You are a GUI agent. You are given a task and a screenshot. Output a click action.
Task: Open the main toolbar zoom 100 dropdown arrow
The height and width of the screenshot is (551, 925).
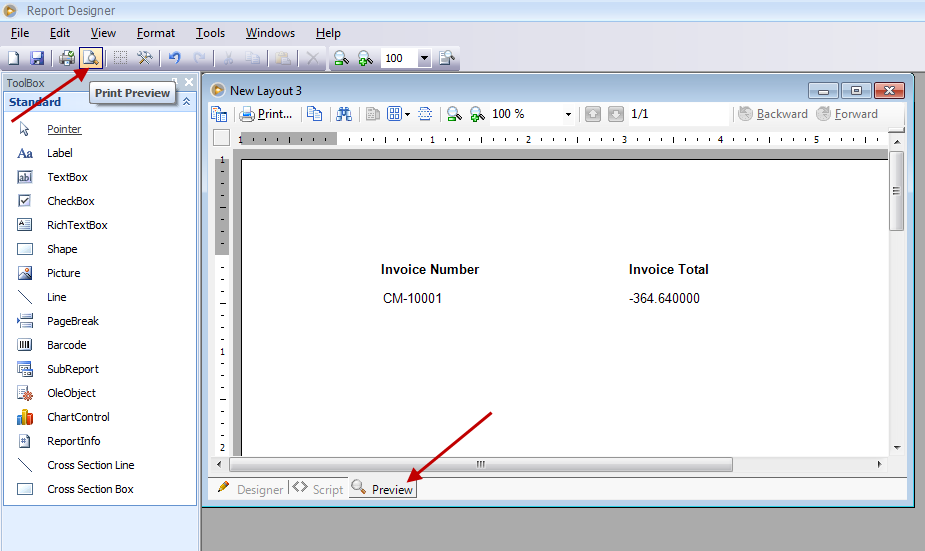(x=424, y=58)
